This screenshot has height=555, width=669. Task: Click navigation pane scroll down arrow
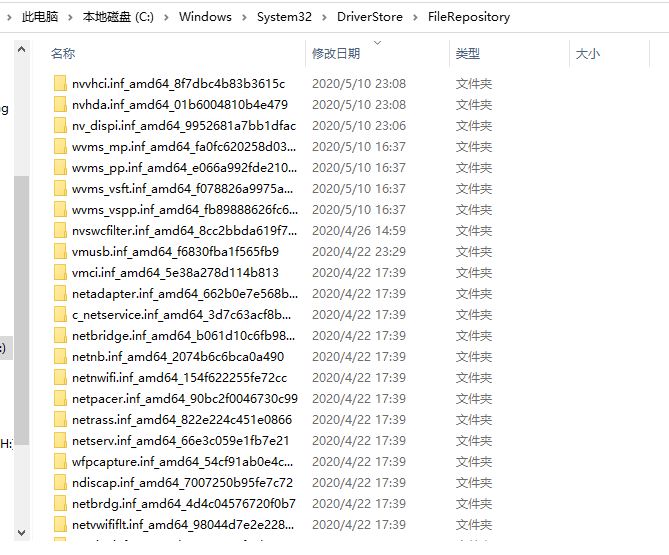coord(21,532)
